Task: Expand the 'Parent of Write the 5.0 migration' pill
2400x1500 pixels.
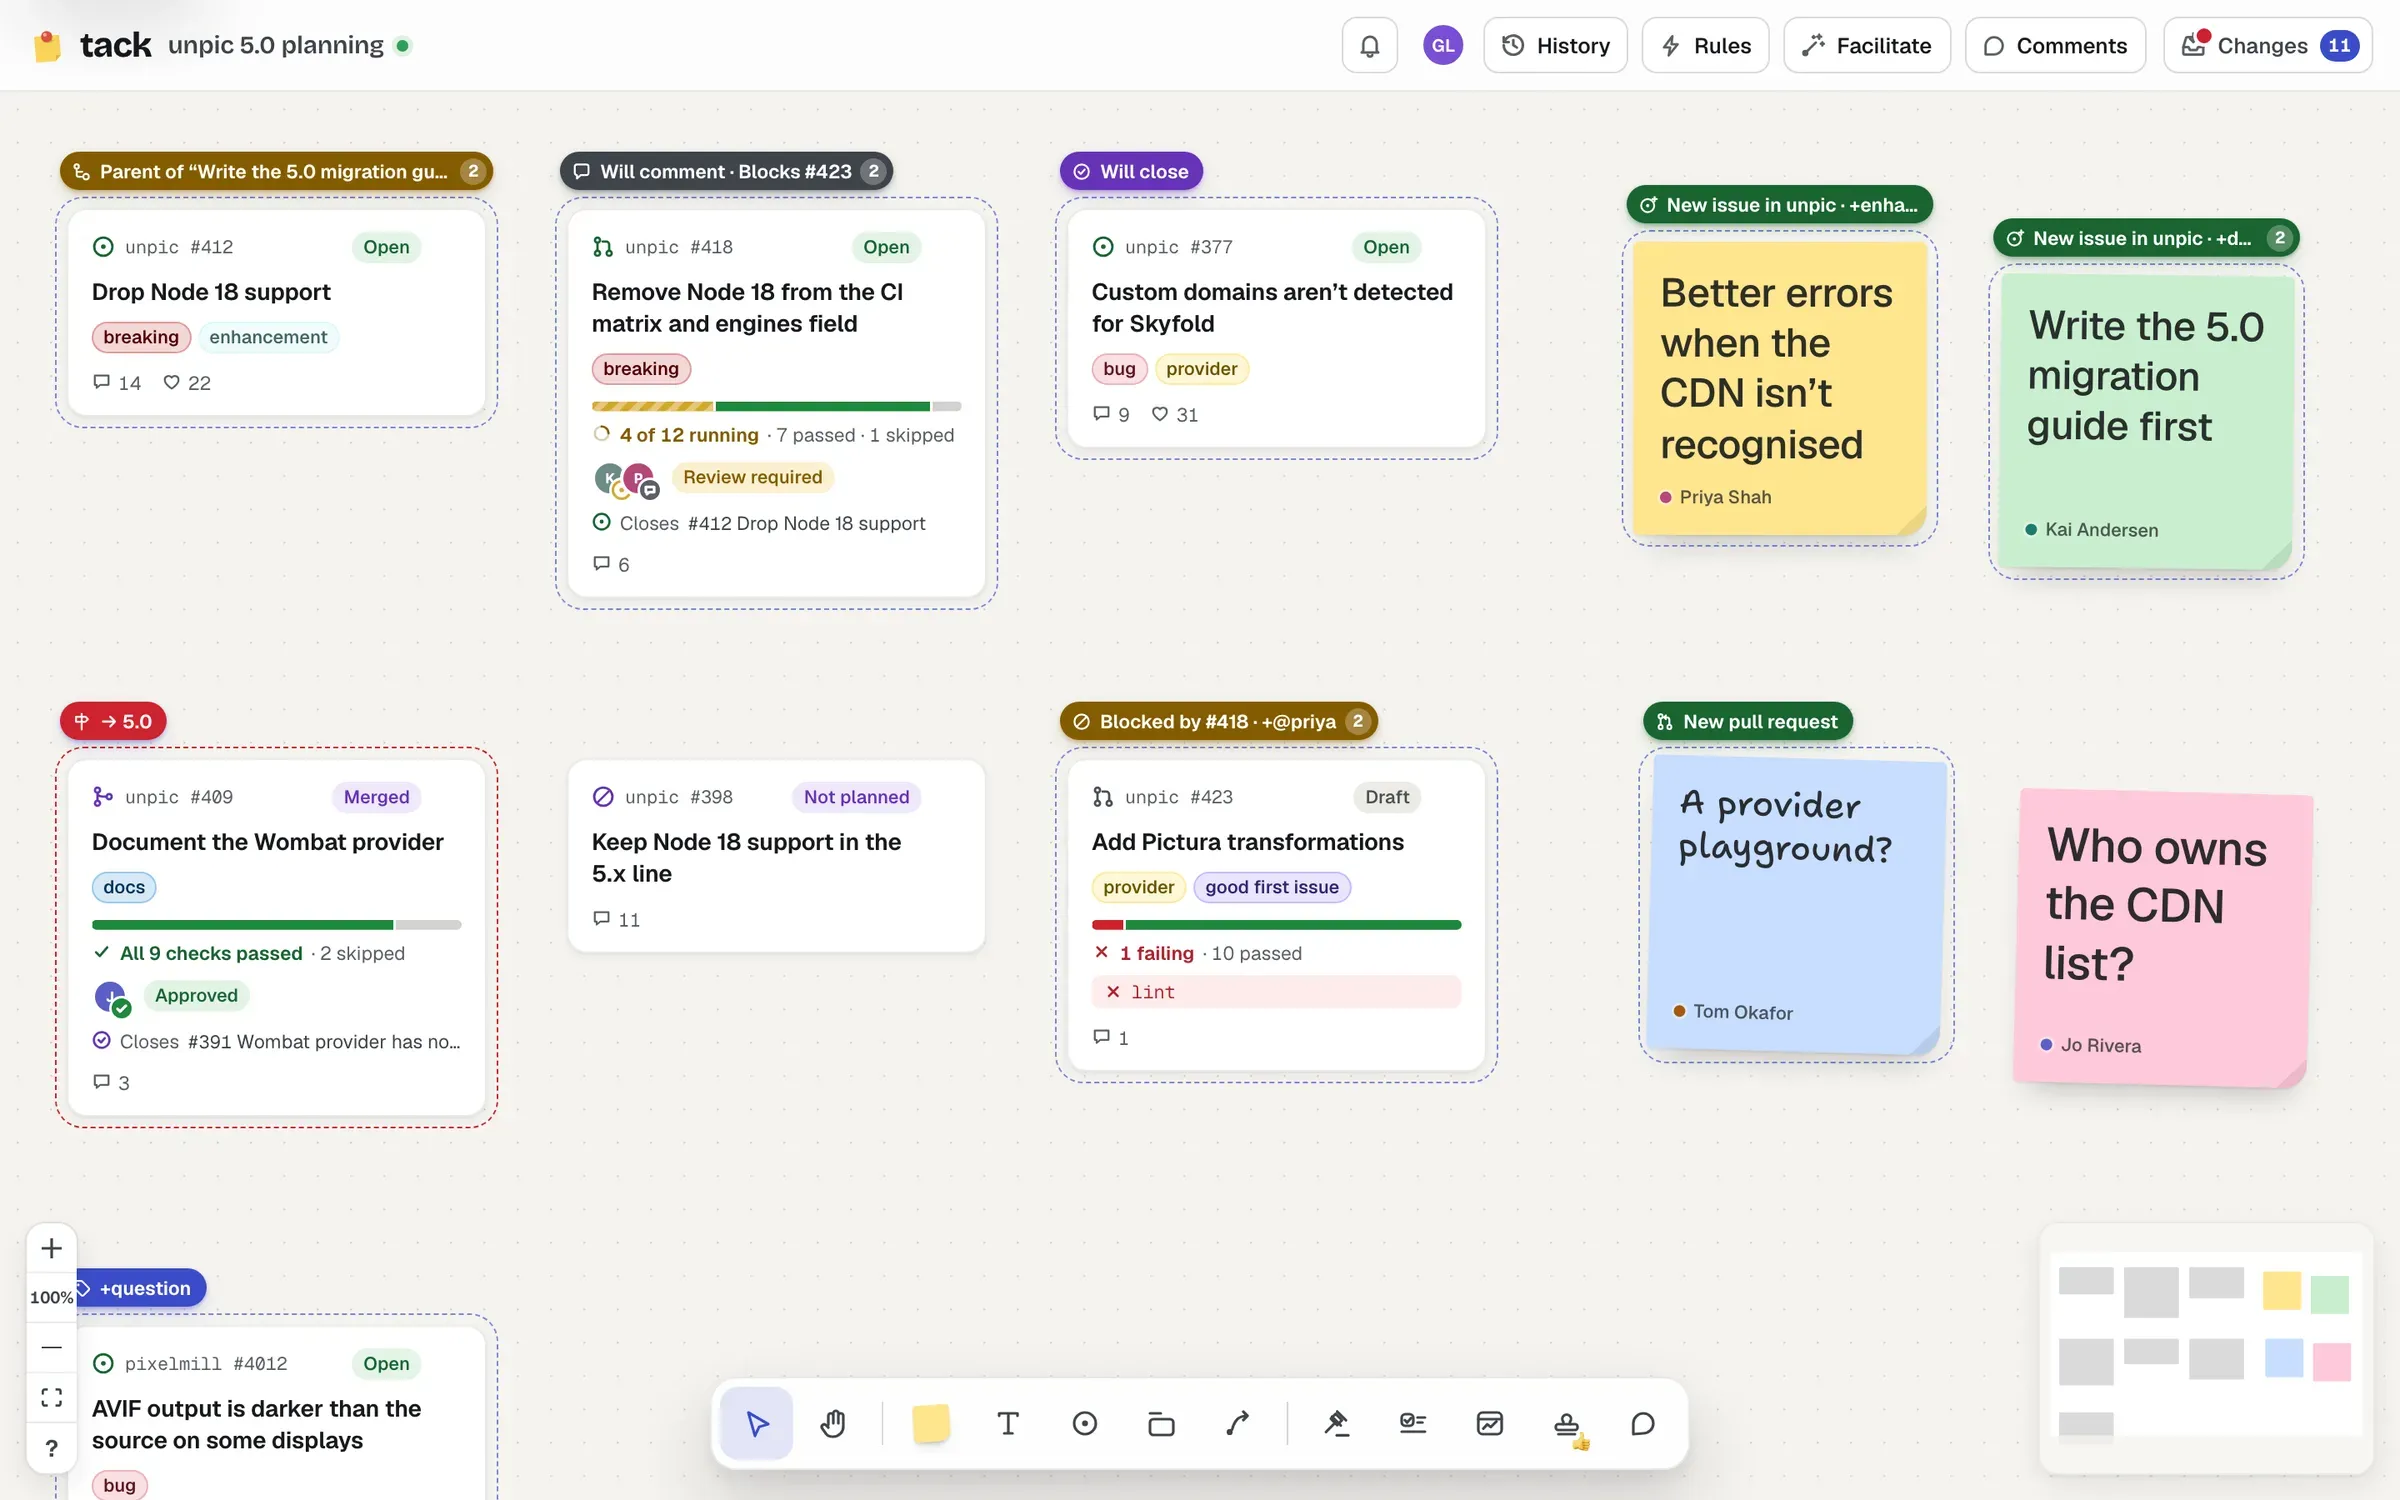Action: pyautogui.click(x=276, y=171)
